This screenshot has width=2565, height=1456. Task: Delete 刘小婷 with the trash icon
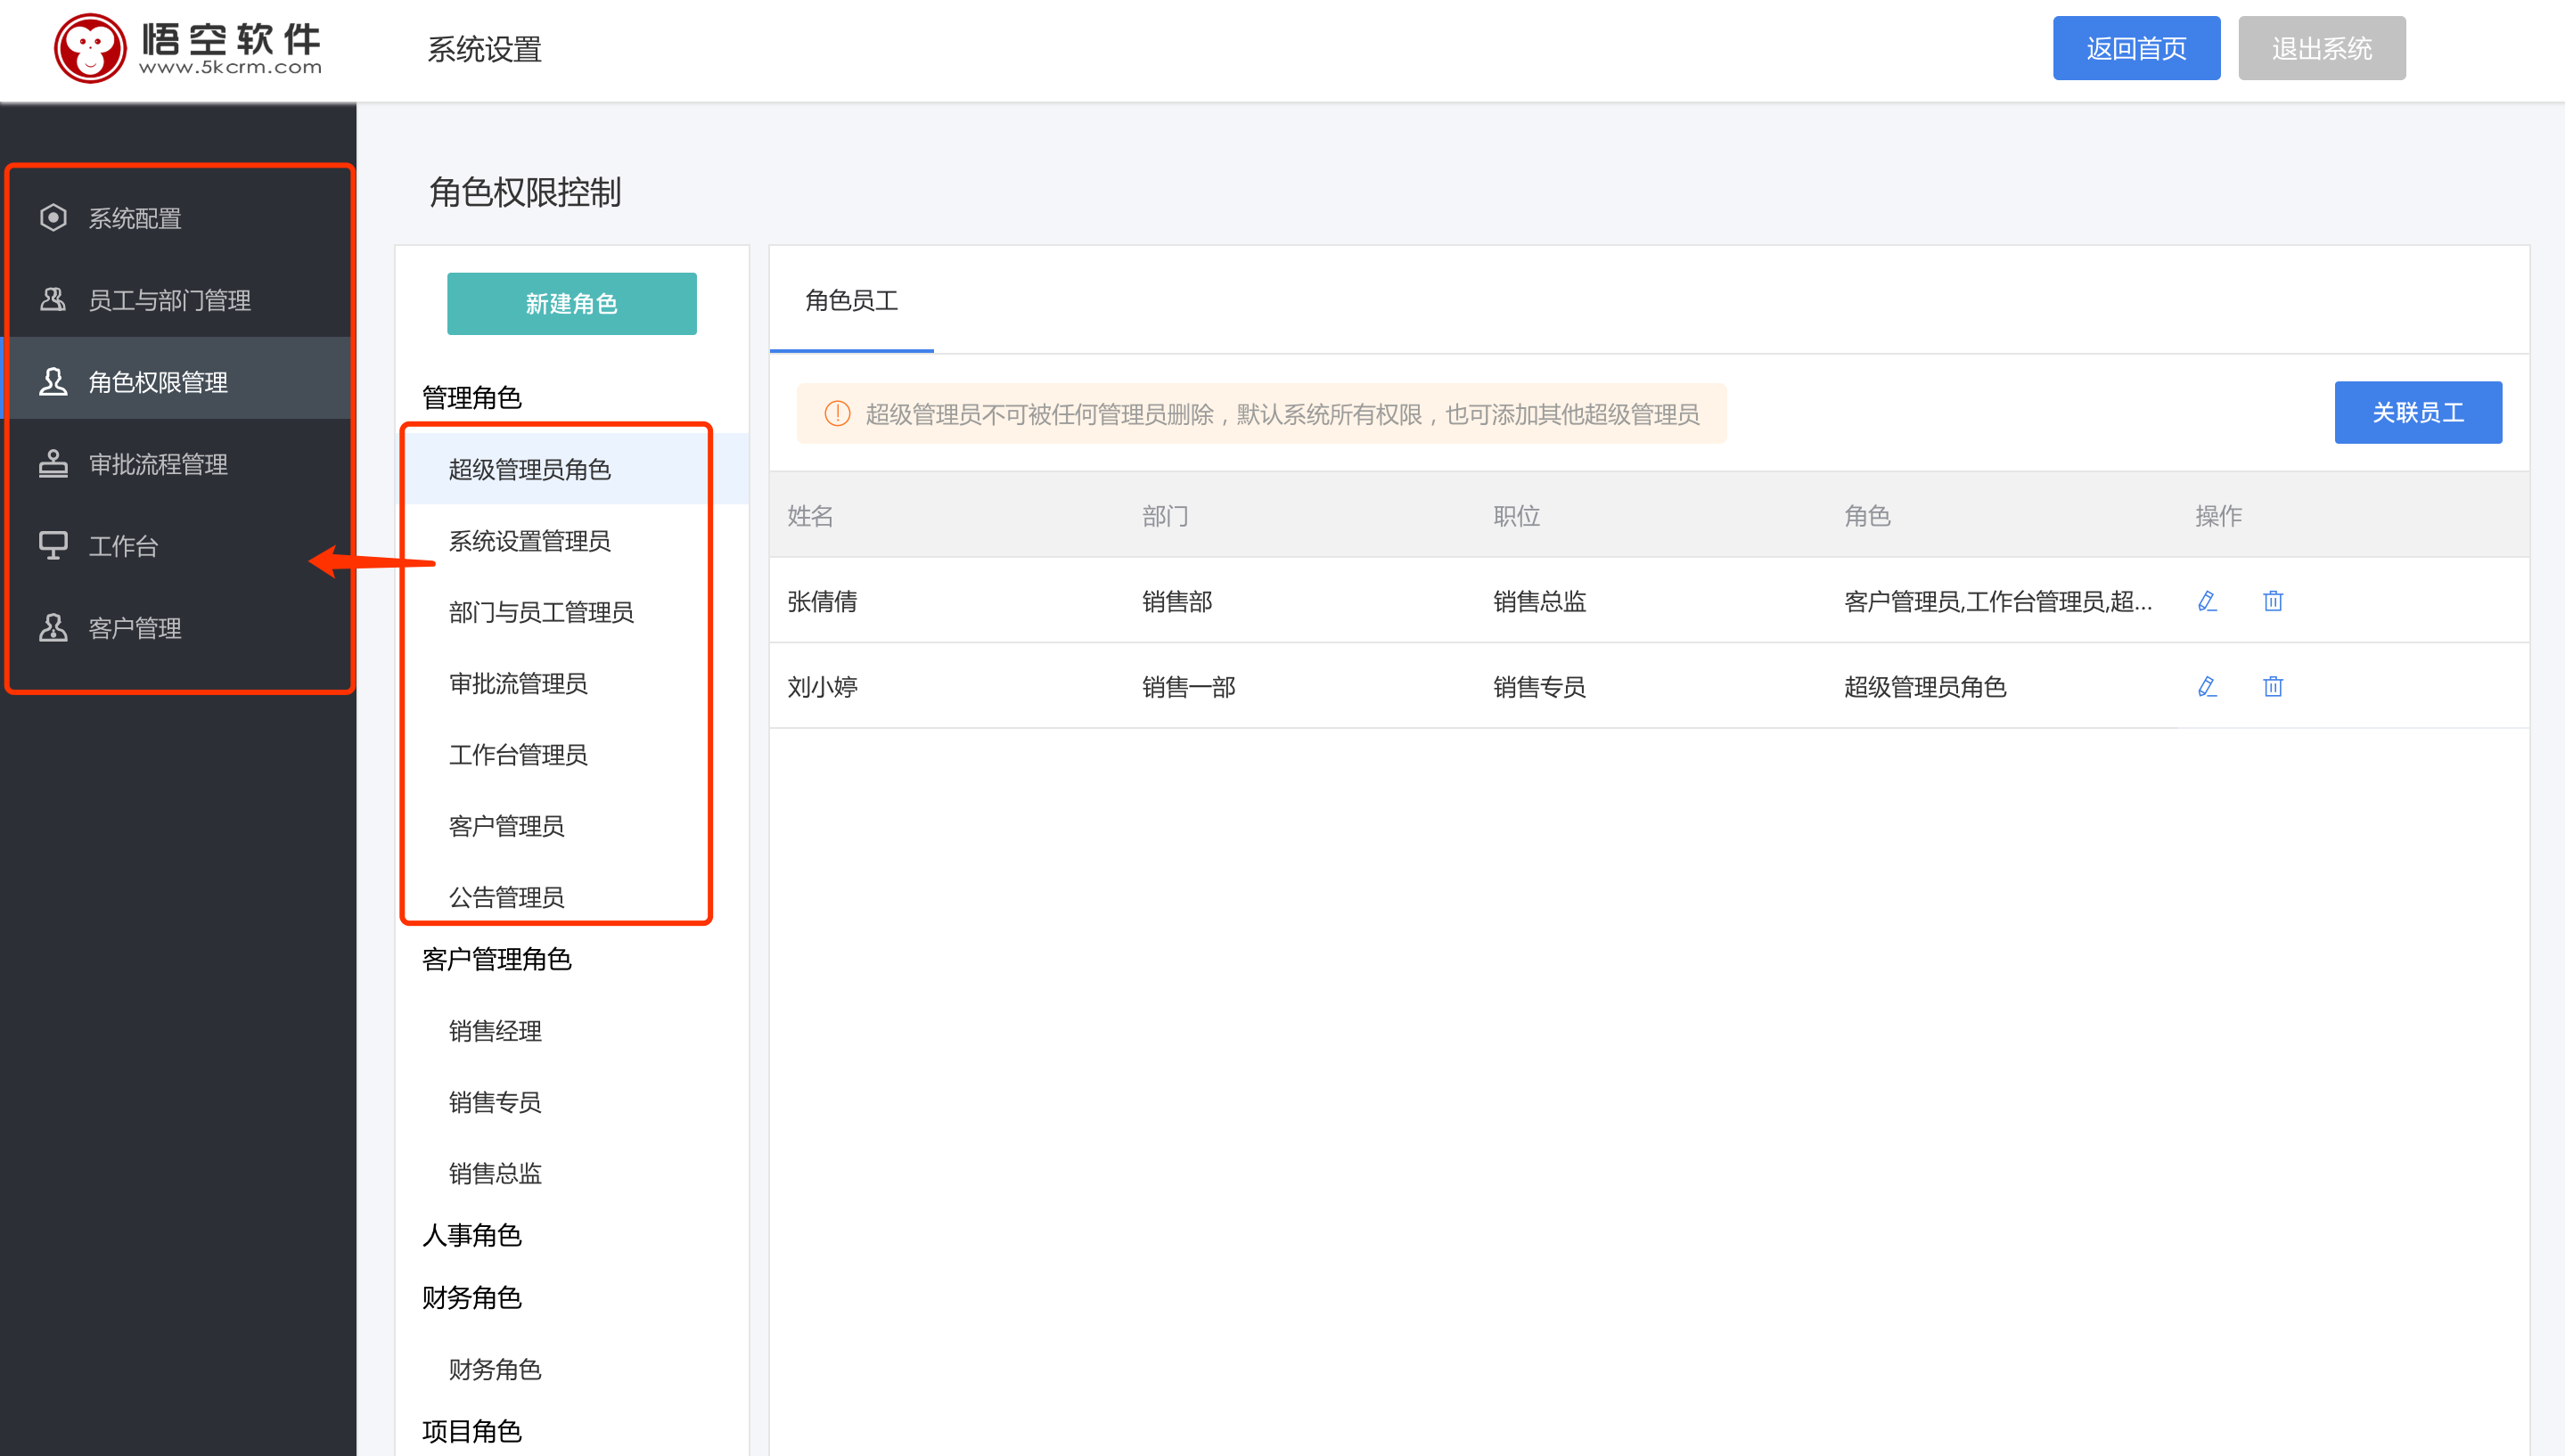point(2273,686)
